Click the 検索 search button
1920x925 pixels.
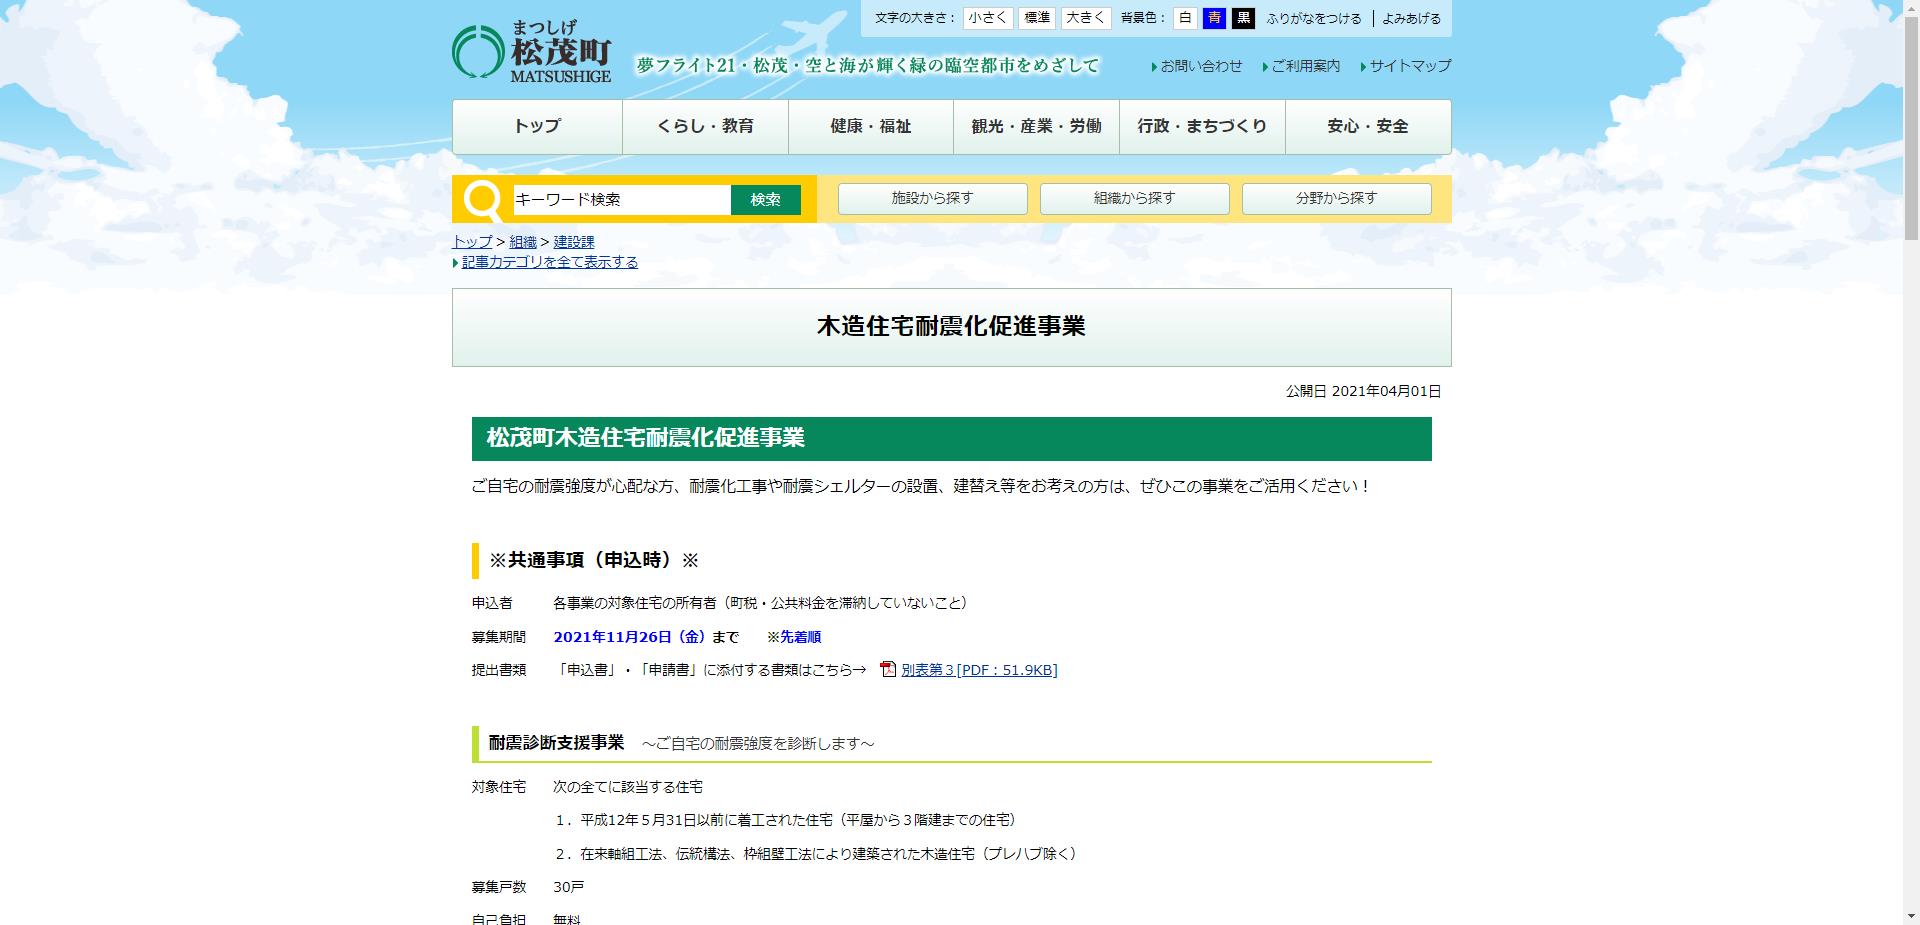[x=766, y=199]
